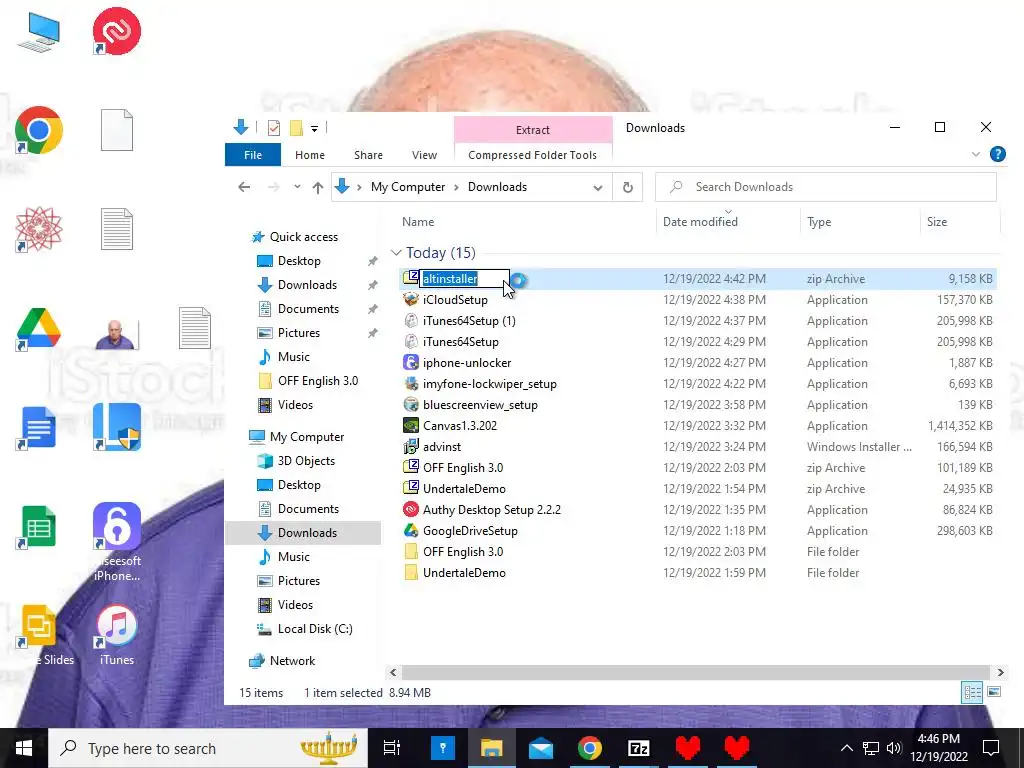Switch to the Share ribbon tab
This screenshot has height=768, width=1024.
[368, 155]
